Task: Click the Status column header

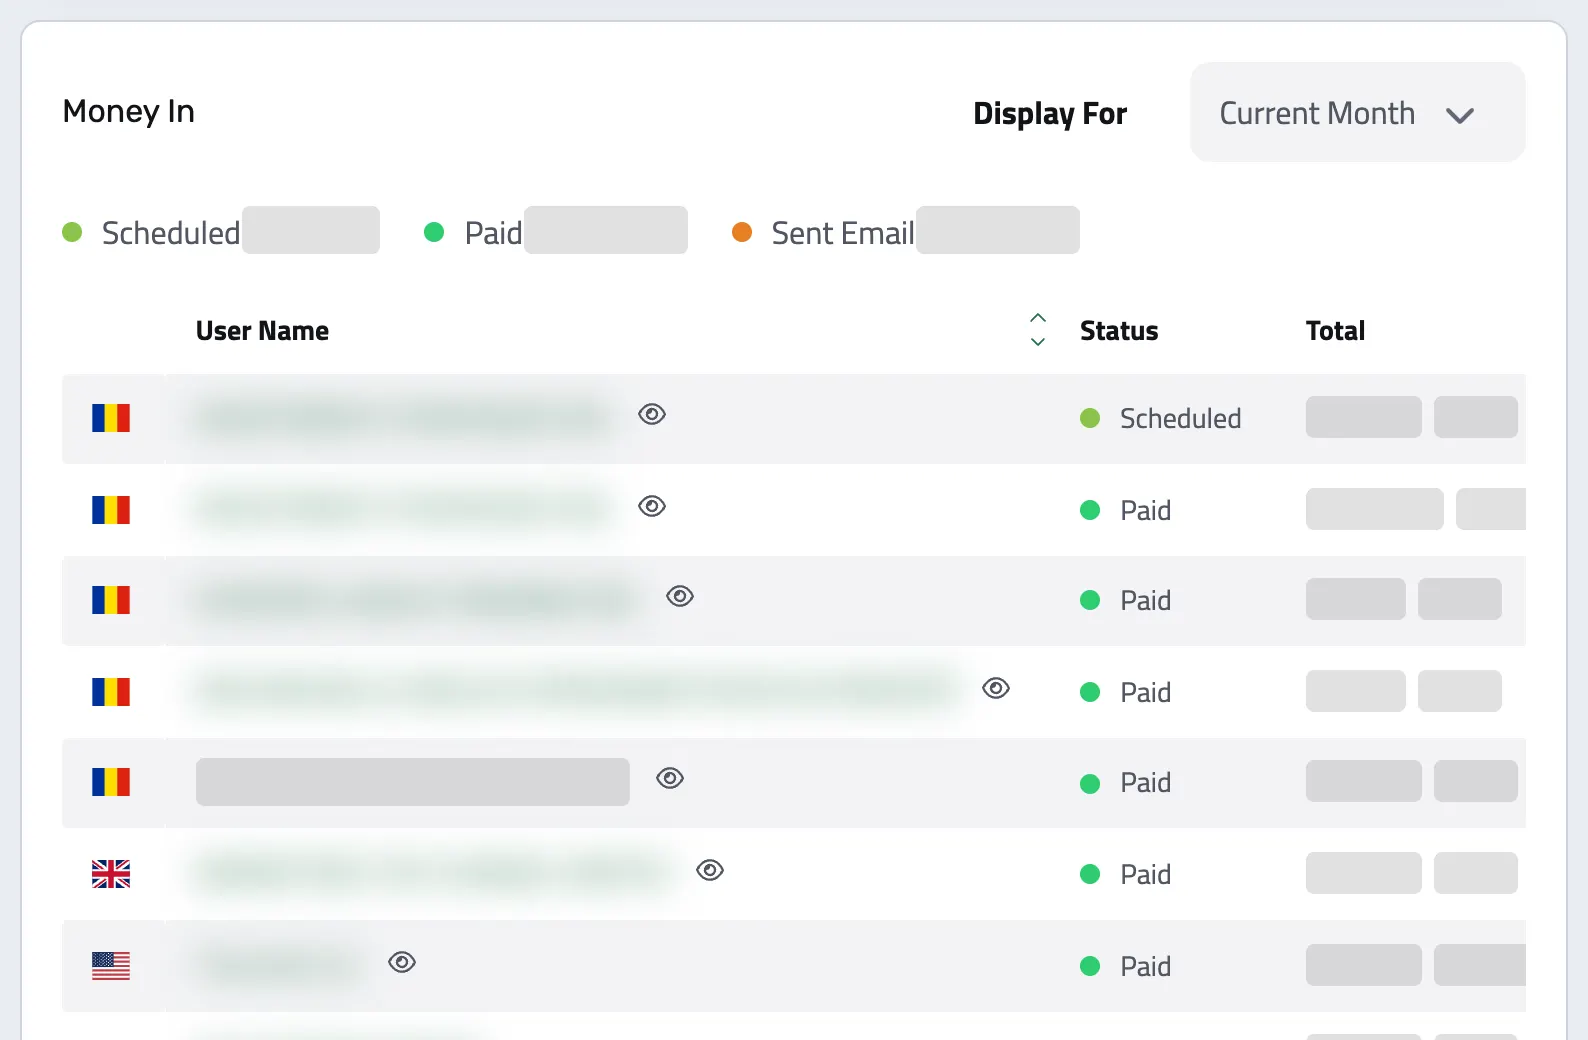Action: (x=1119, y=331)
